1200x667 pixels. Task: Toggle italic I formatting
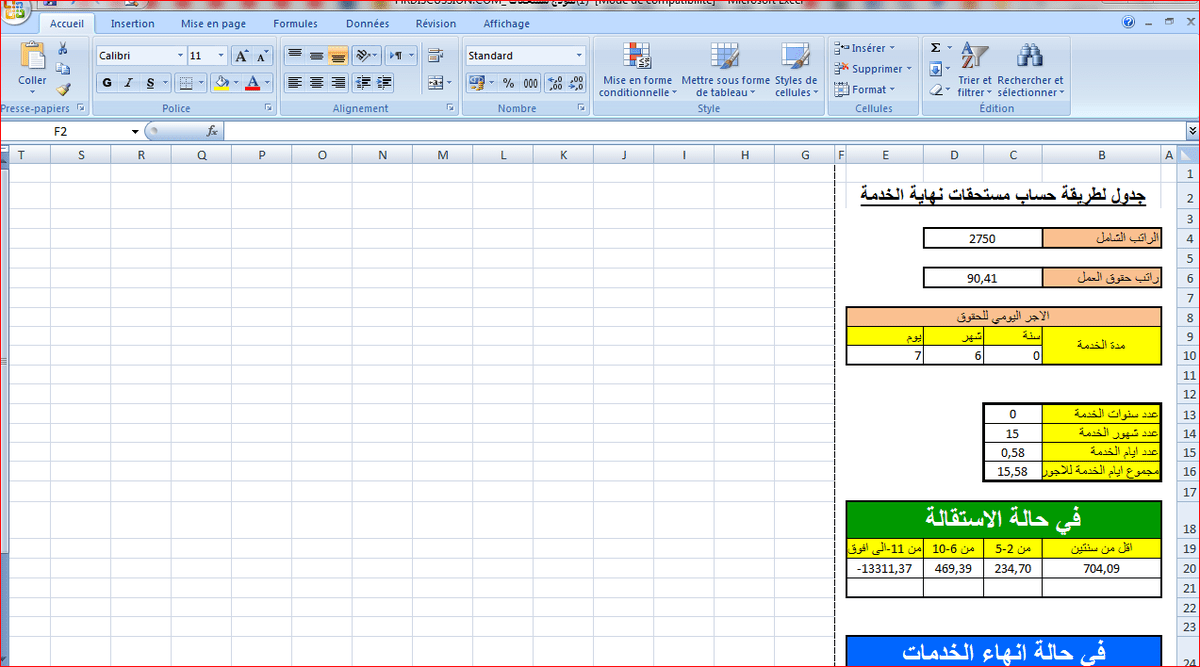pos(129,83)
